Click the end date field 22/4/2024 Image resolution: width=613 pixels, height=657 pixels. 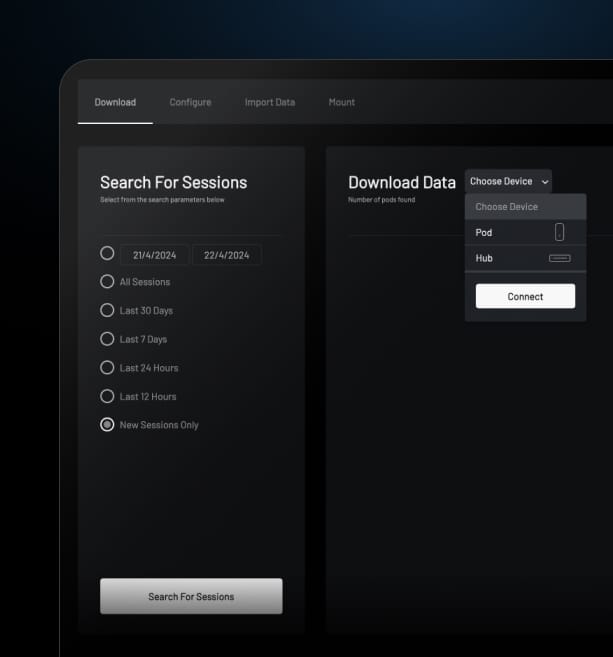pyautogui.click(x=227, y=255)
